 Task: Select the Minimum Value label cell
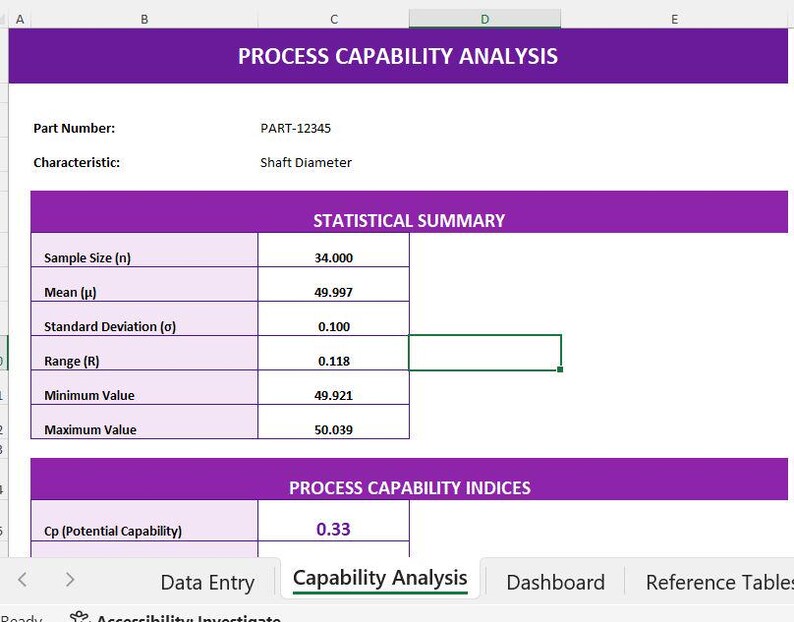tap(144, 387)
